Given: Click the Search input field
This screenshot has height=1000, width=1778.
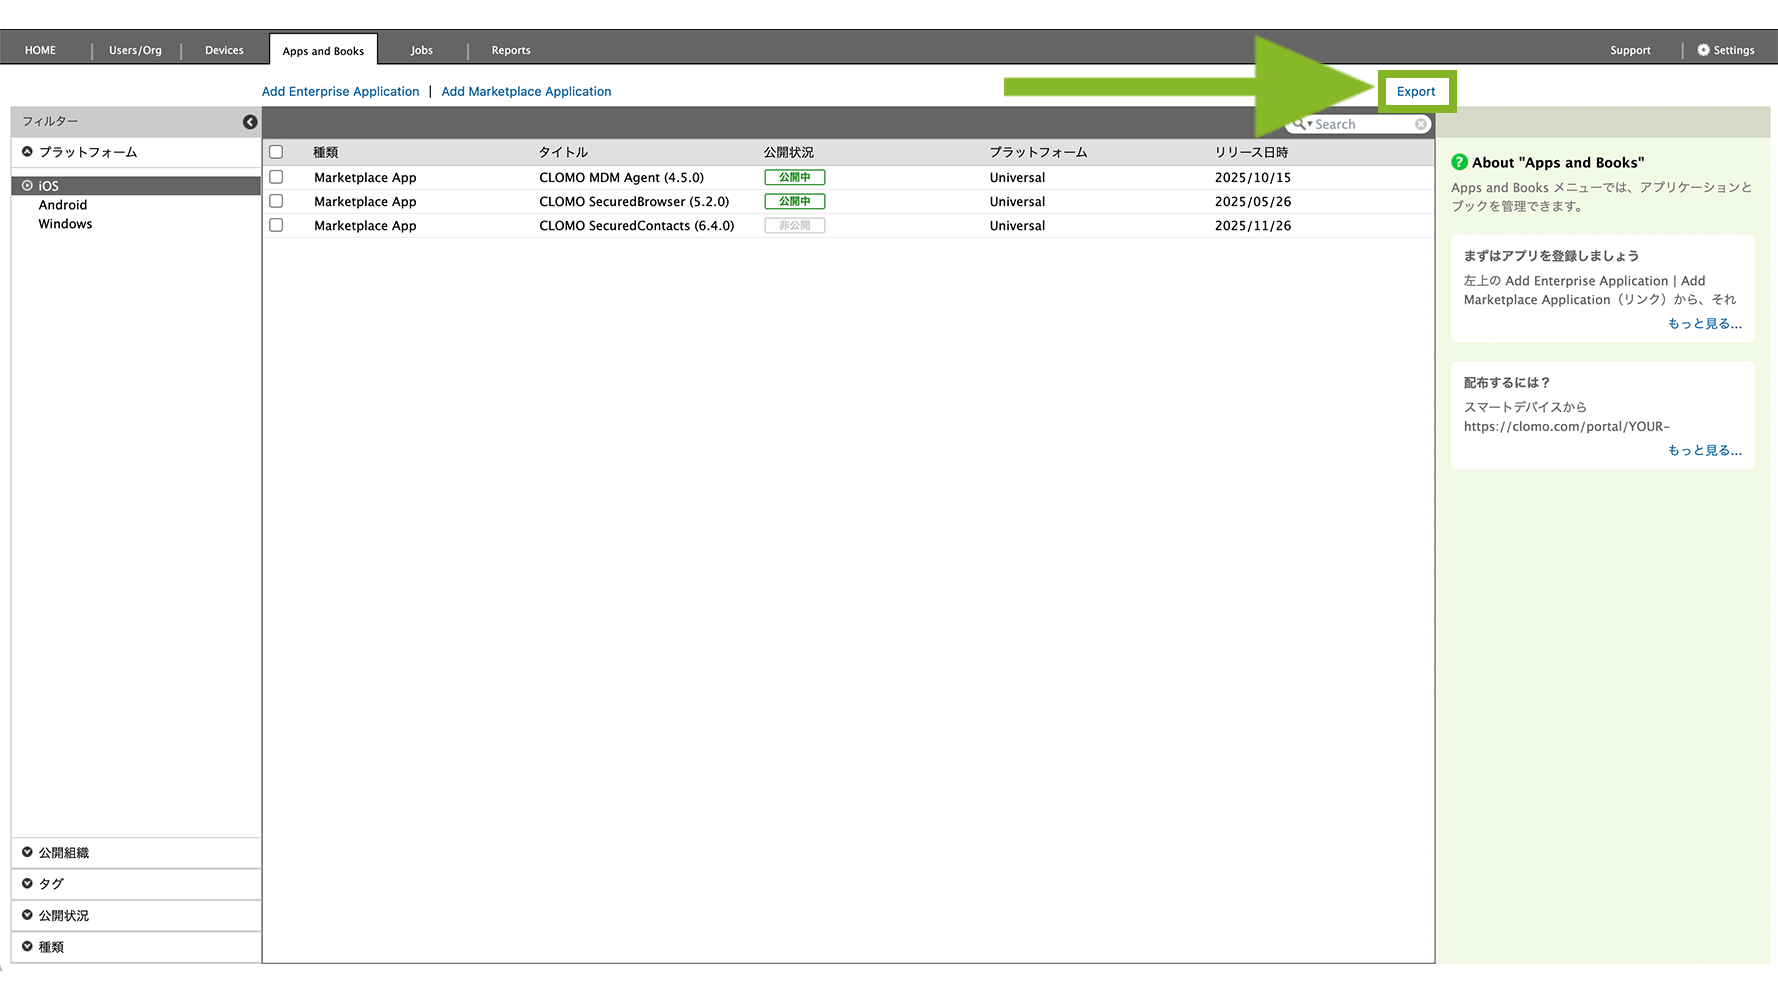Looking at the screenshot, I should [x=1362, y=124].
